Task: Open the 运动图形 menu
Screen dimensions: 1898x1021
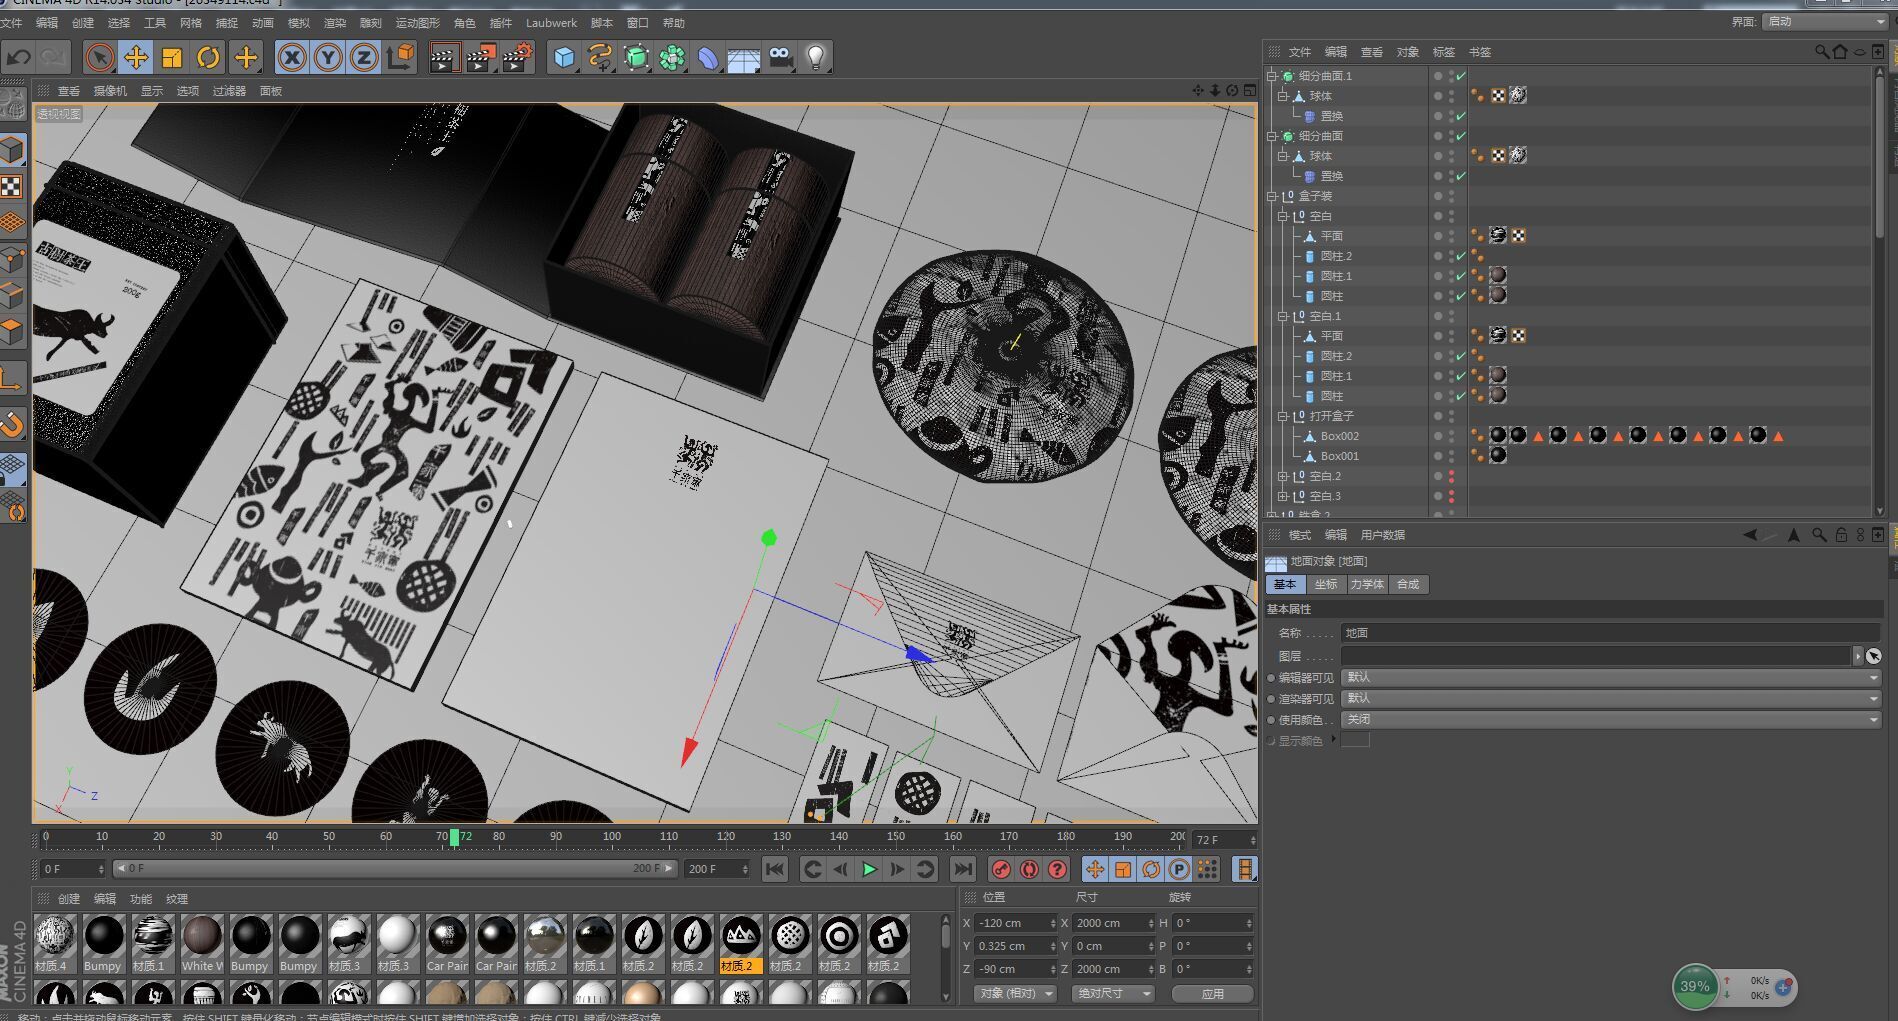Action: pos(417,23)
